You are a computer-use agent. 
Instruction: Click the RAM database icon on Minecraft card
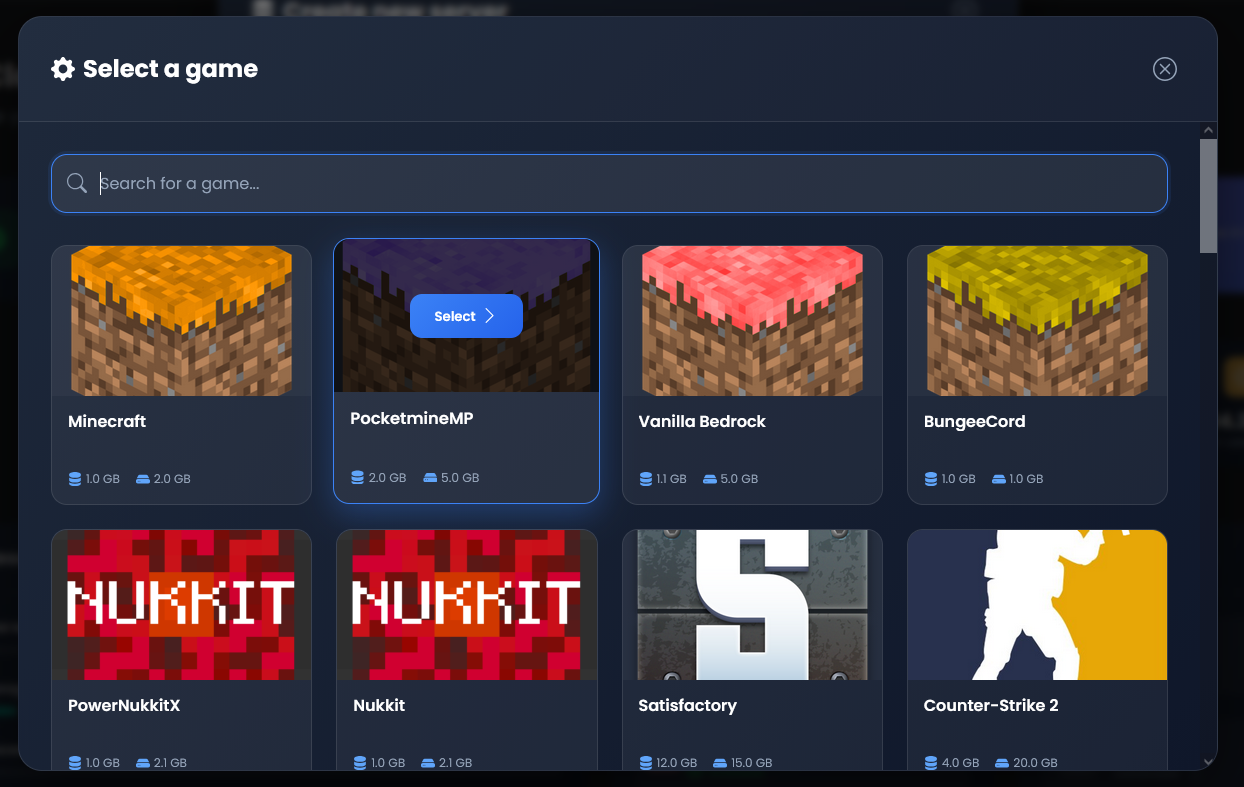[x=75, y=479]
